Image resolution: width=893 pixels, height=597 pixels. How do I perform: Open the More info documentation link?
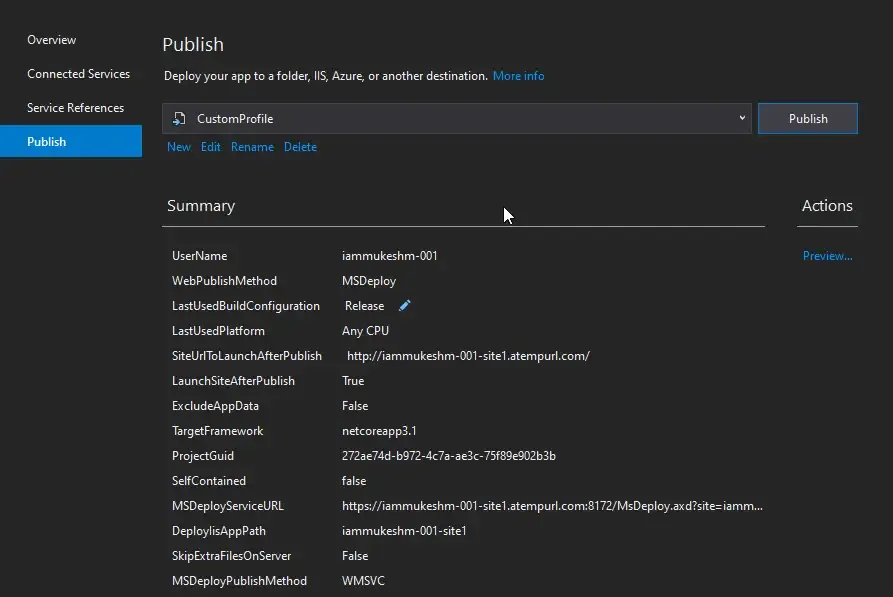click(518, 75)
